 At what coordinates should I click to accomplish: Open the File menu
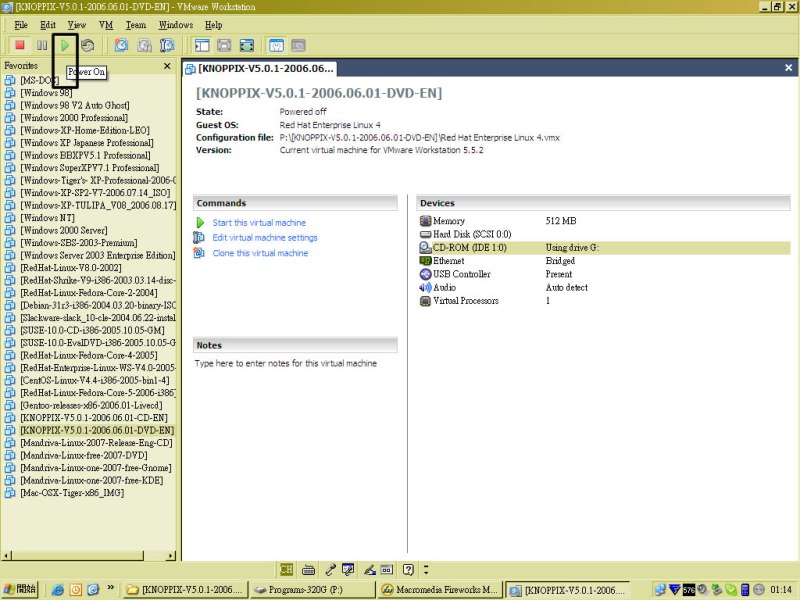click(21, 24)
